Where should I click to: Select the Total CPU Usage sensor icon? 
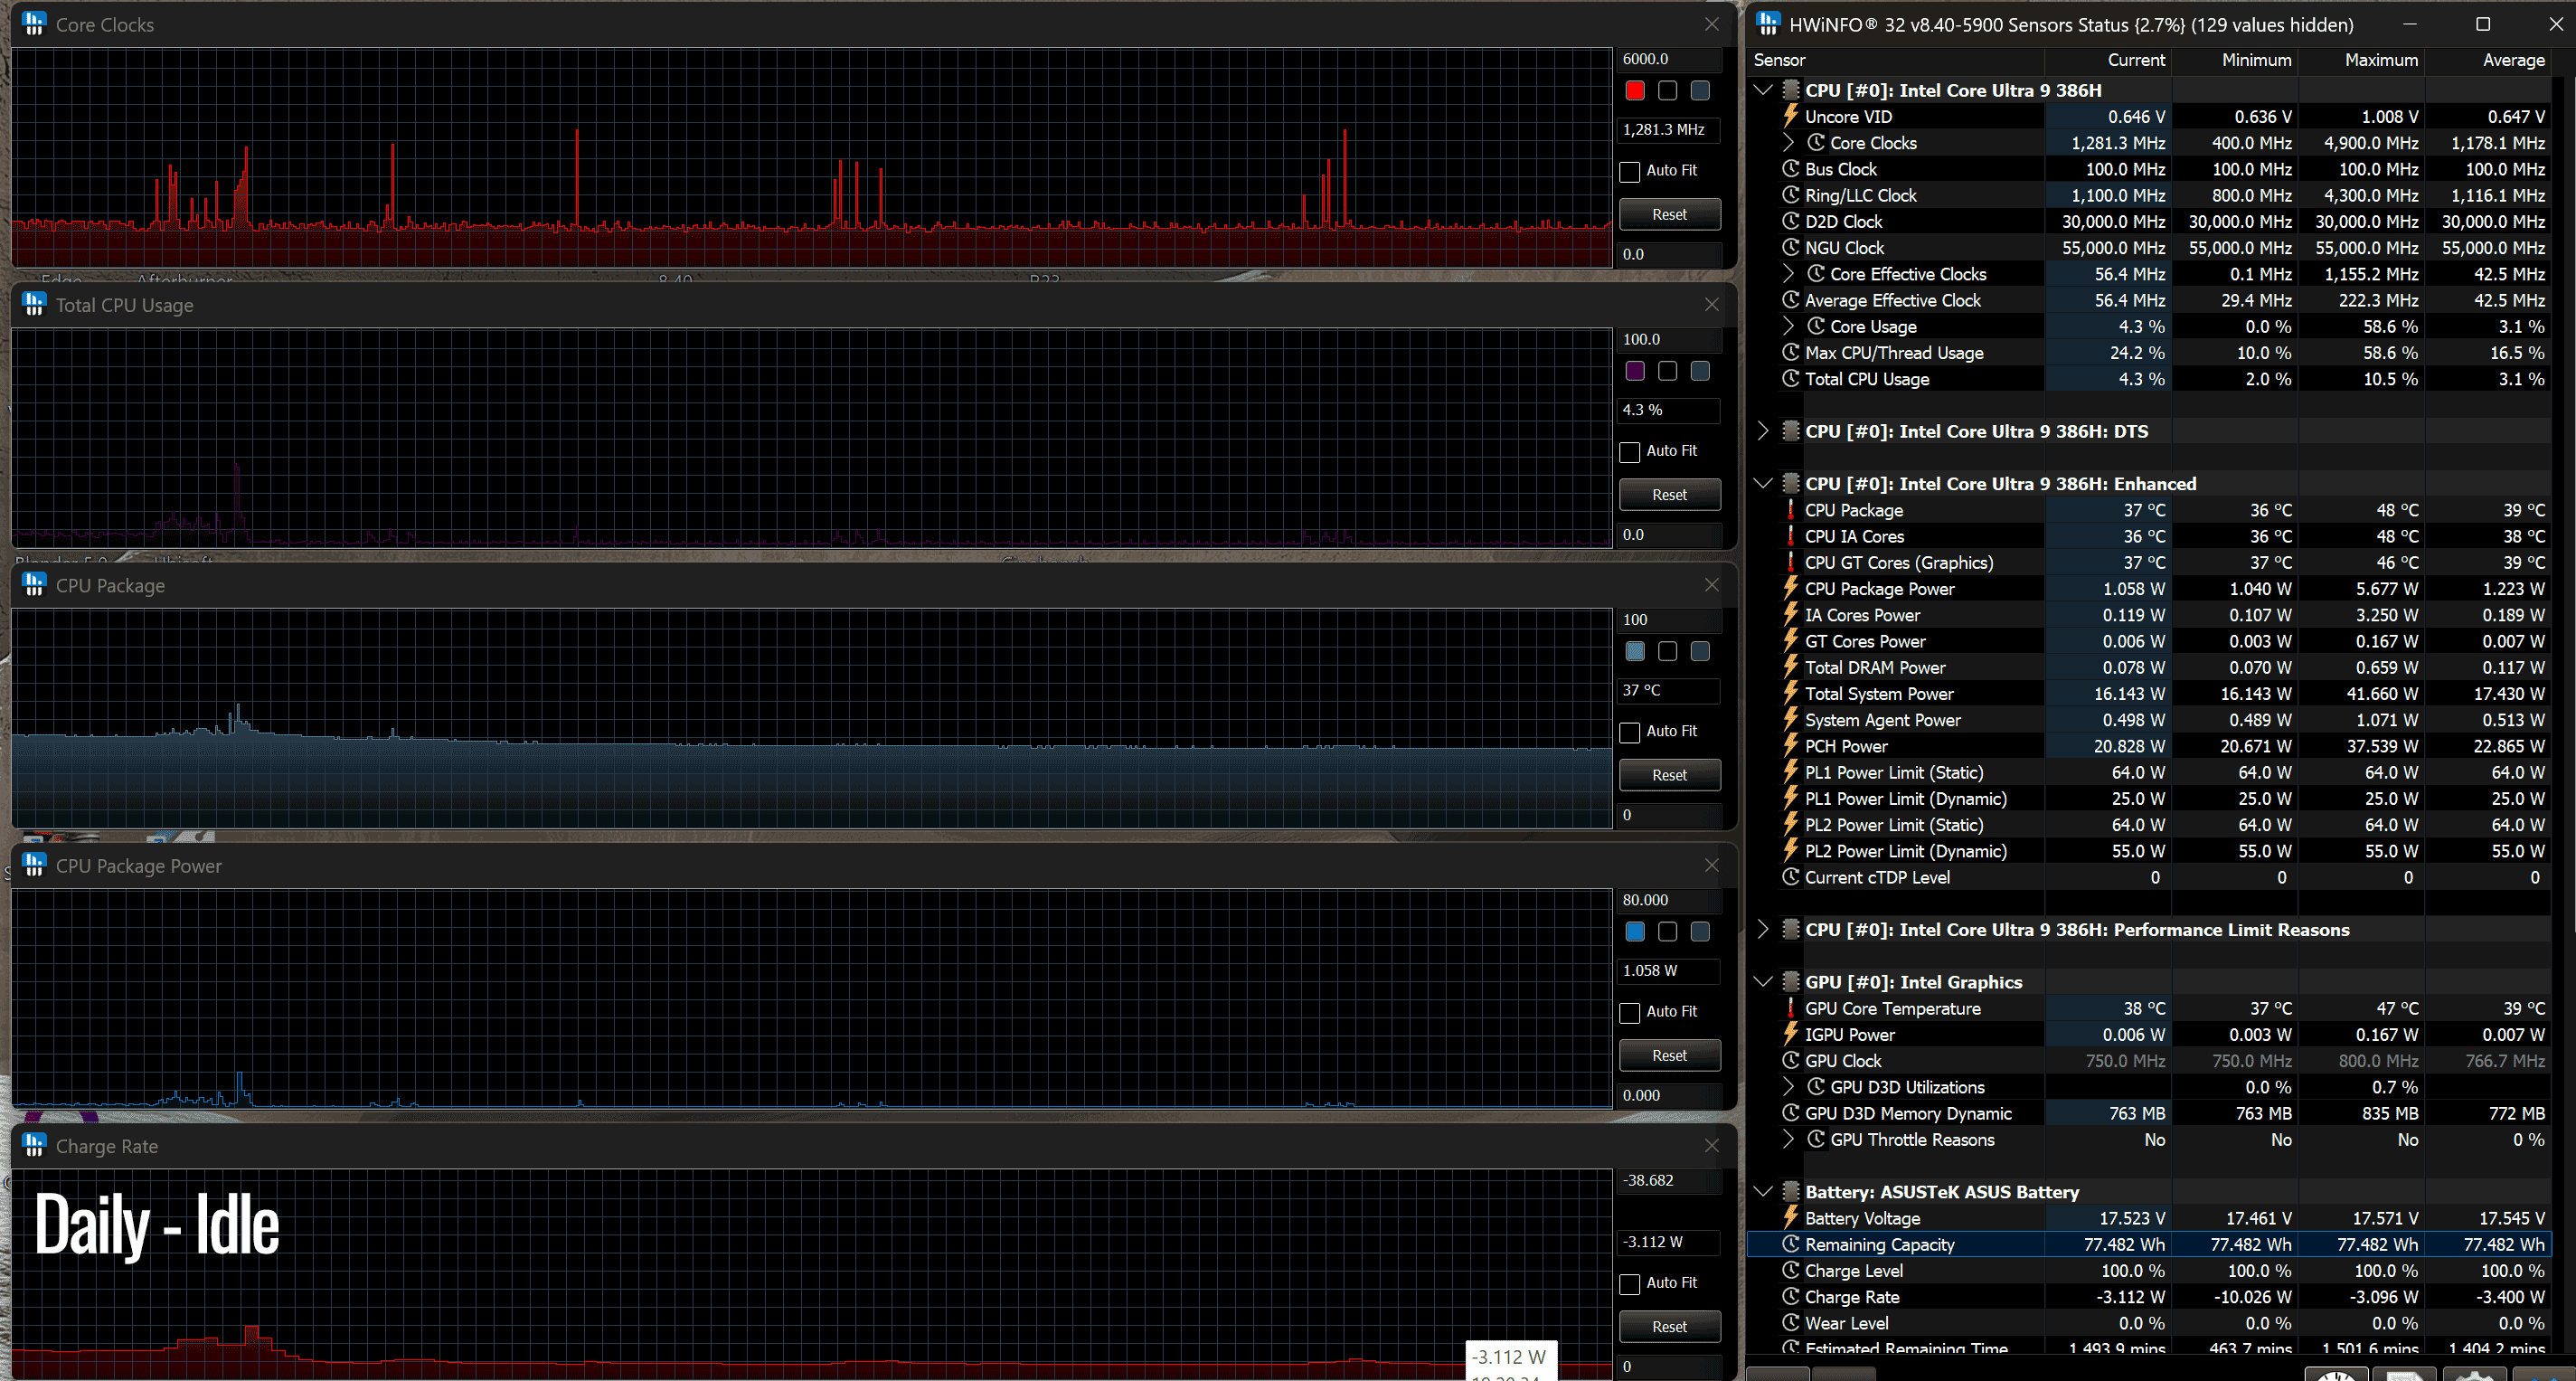[x=1791, y=378]
